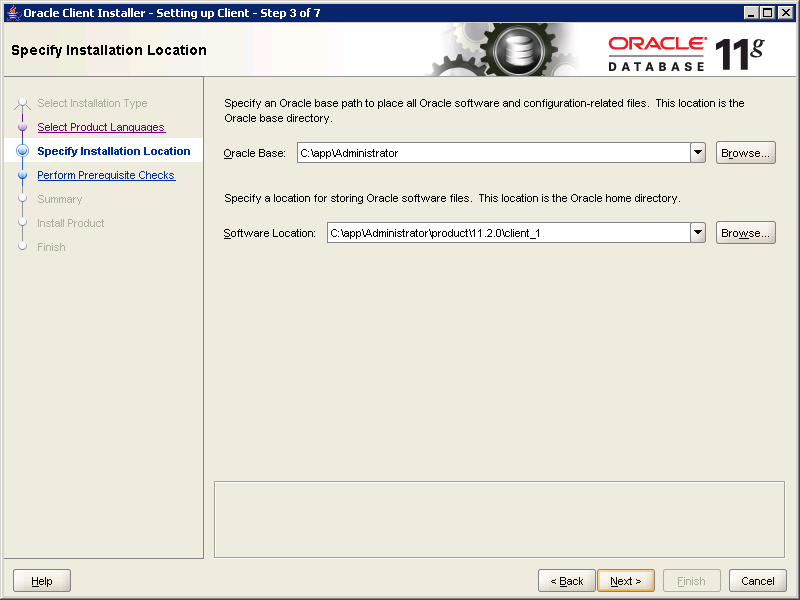800x600 pixels.
Task: Click the empty message panel at bottom
Action: pyautogui.click(x=499, y=519)
